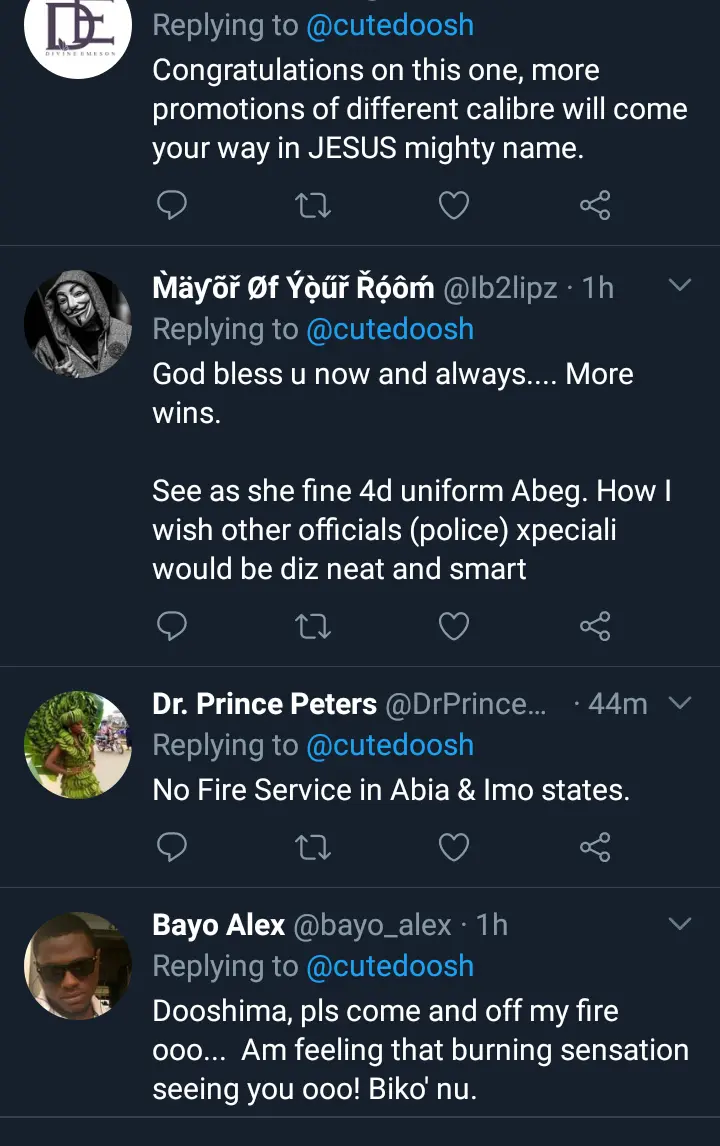
Task: Retweet Dr. Prince Peters' tweet
Action: click(313, 847)
